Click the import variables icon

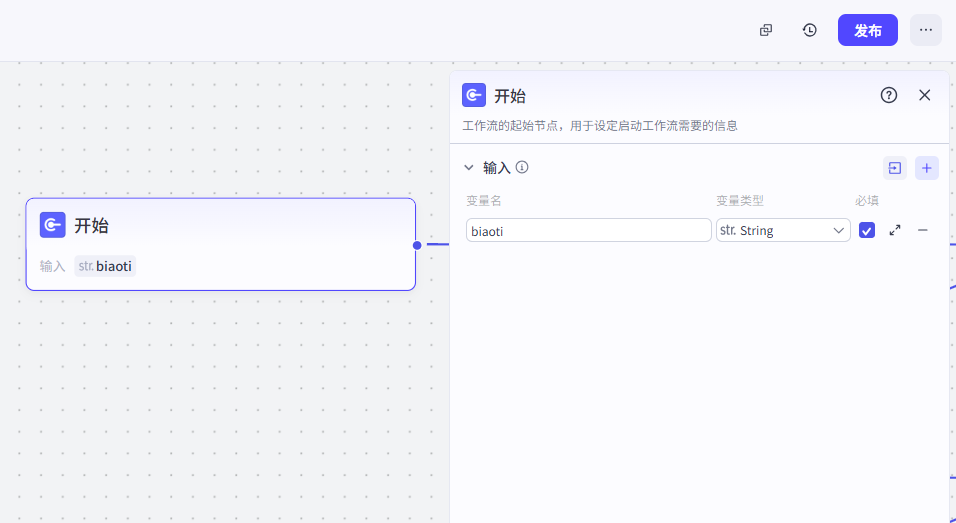pos(895,168)
